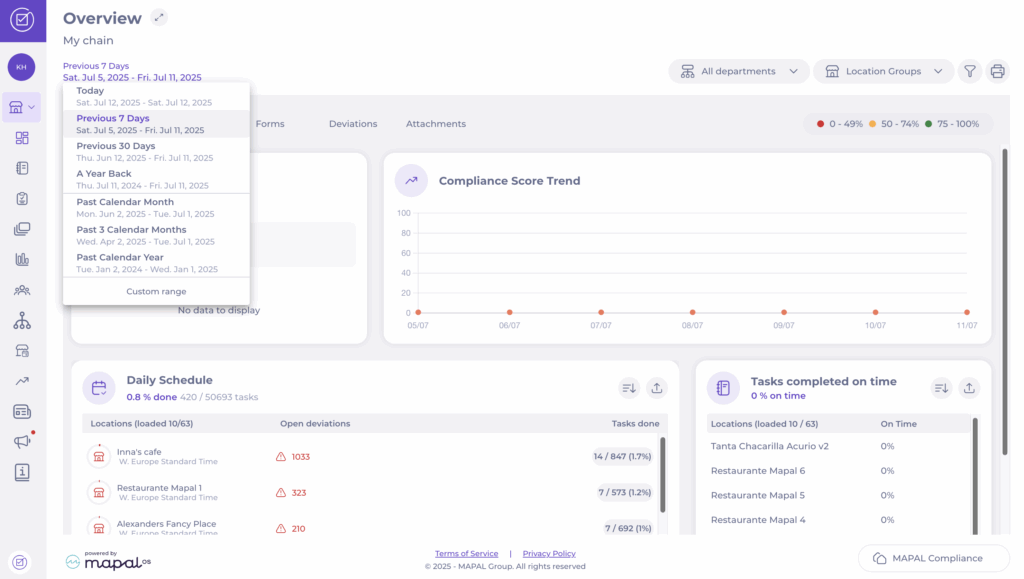Viewport: 1024px width, 579px height.
Task: Click the filter funnel icon
Action: point(969,71)
